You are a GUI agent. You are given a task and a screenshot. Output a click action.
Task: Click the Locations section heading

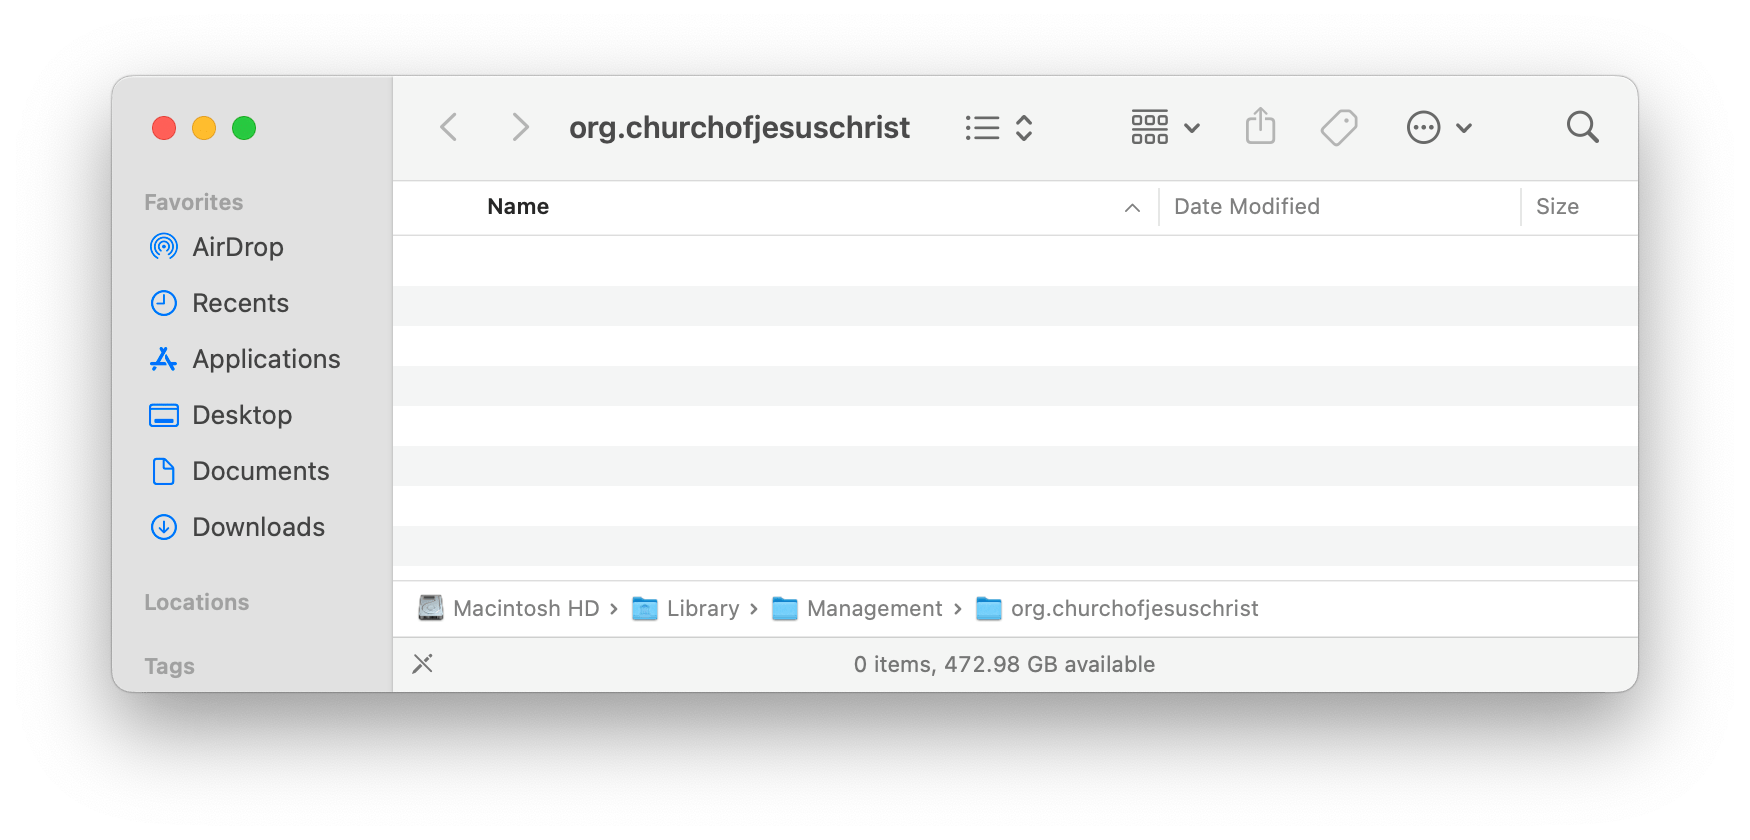point(197,602)
